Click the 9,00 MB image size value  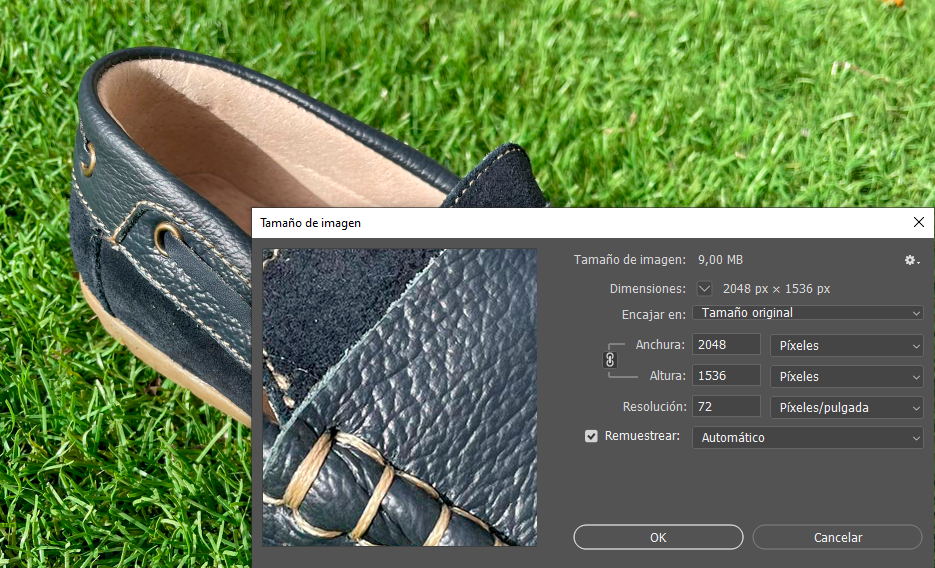720,260
